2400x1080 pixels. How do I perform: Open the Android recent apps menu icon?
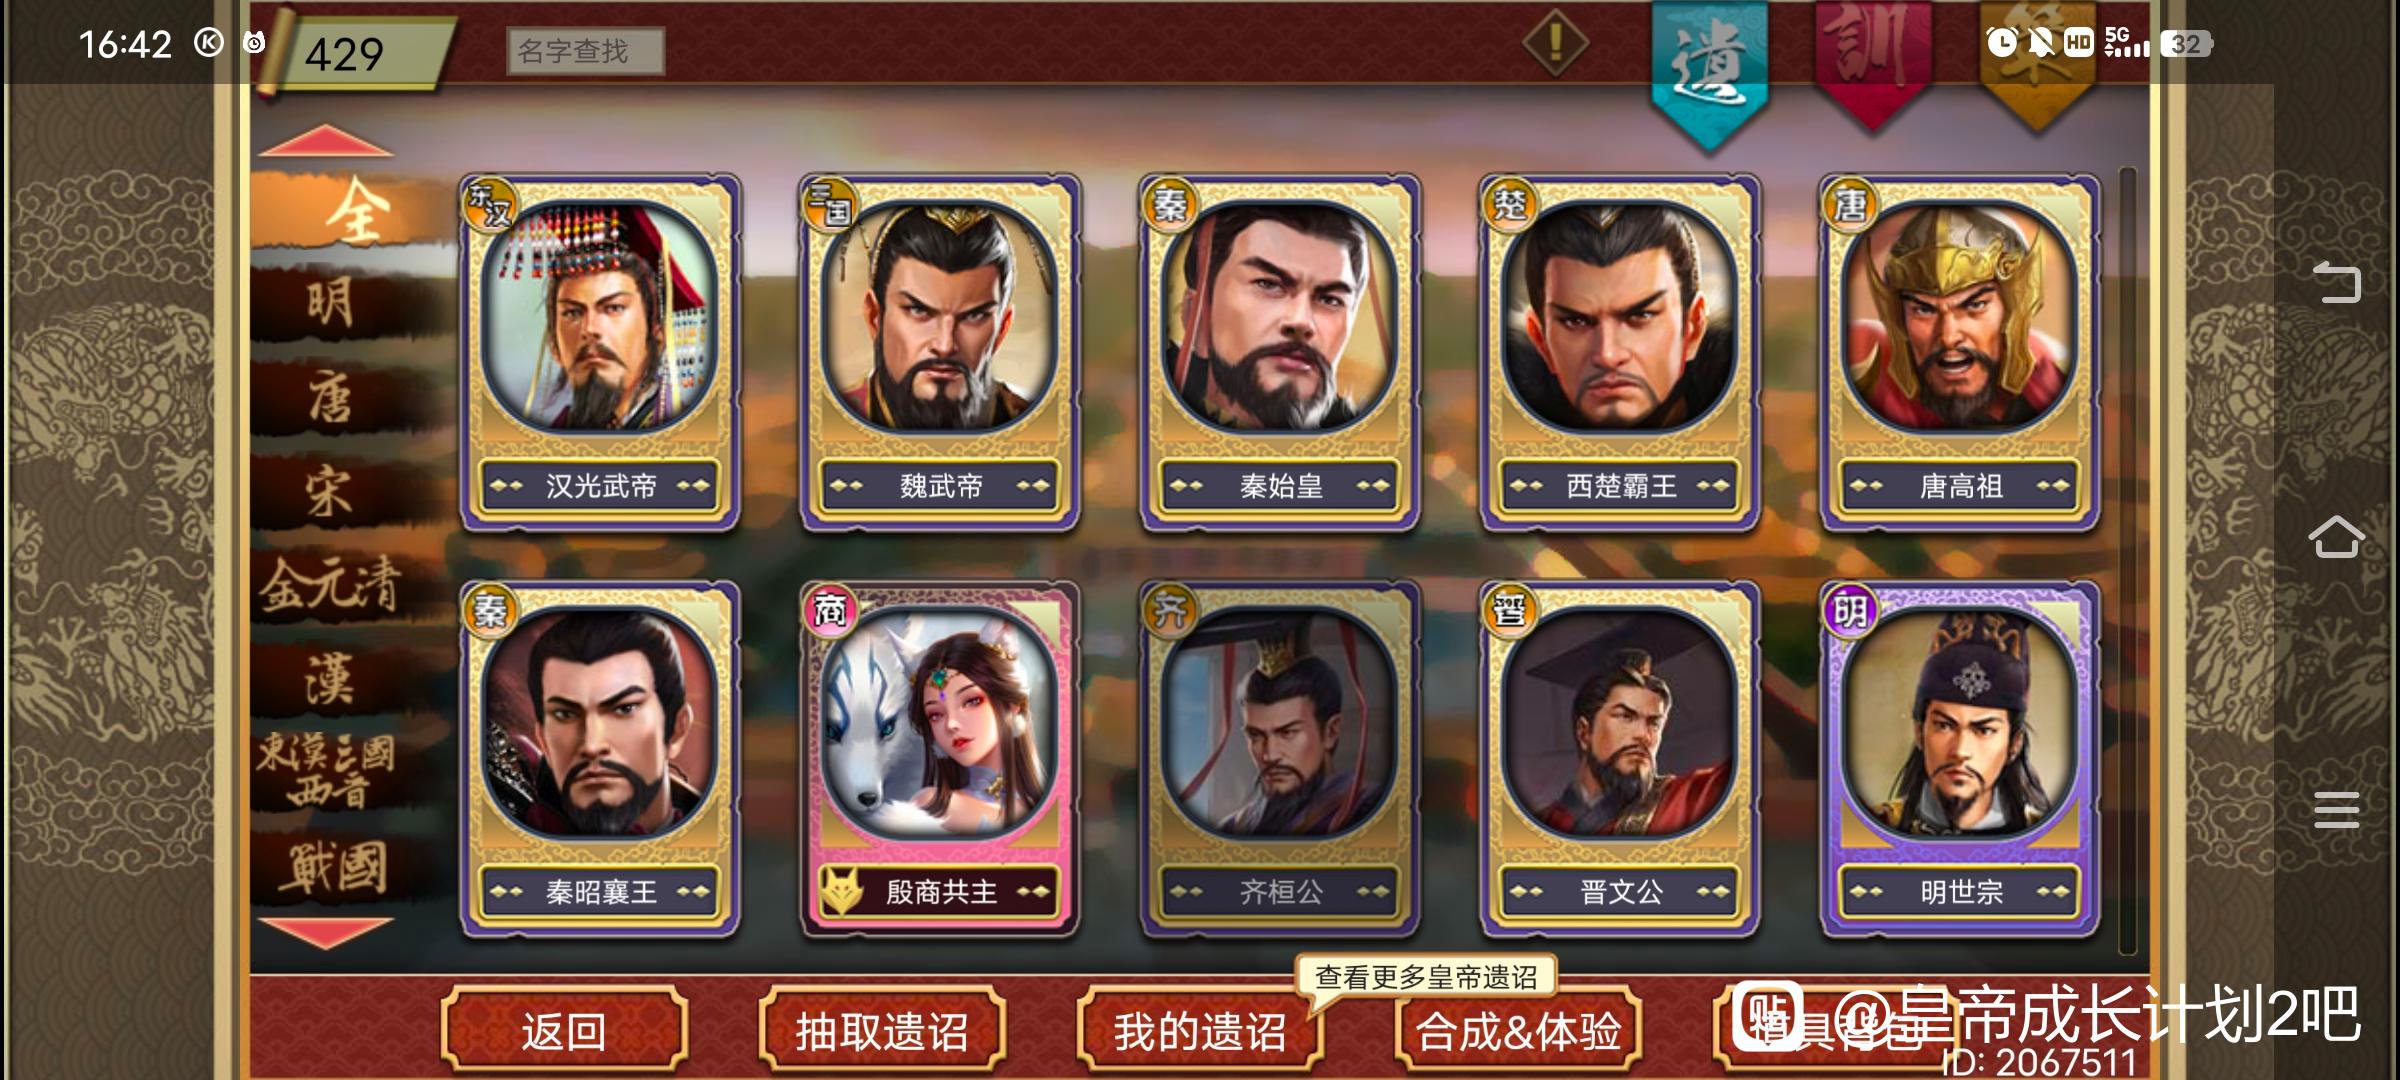2337,809
